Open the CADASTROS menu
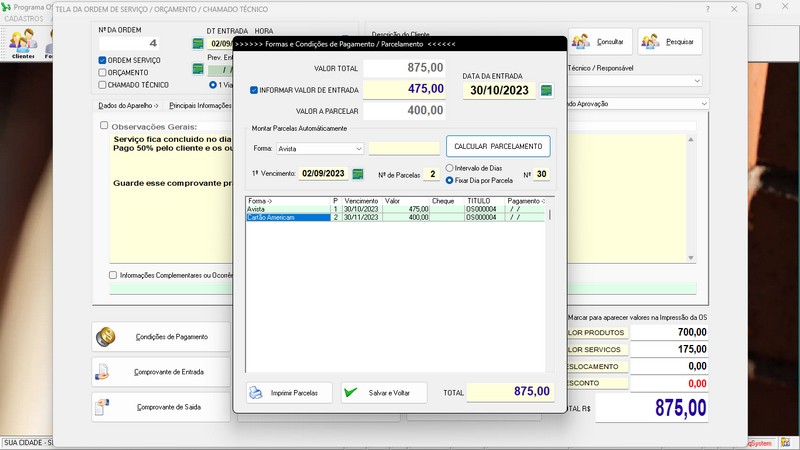The width and height of the screenshot is (800, 450). point(24,19)
